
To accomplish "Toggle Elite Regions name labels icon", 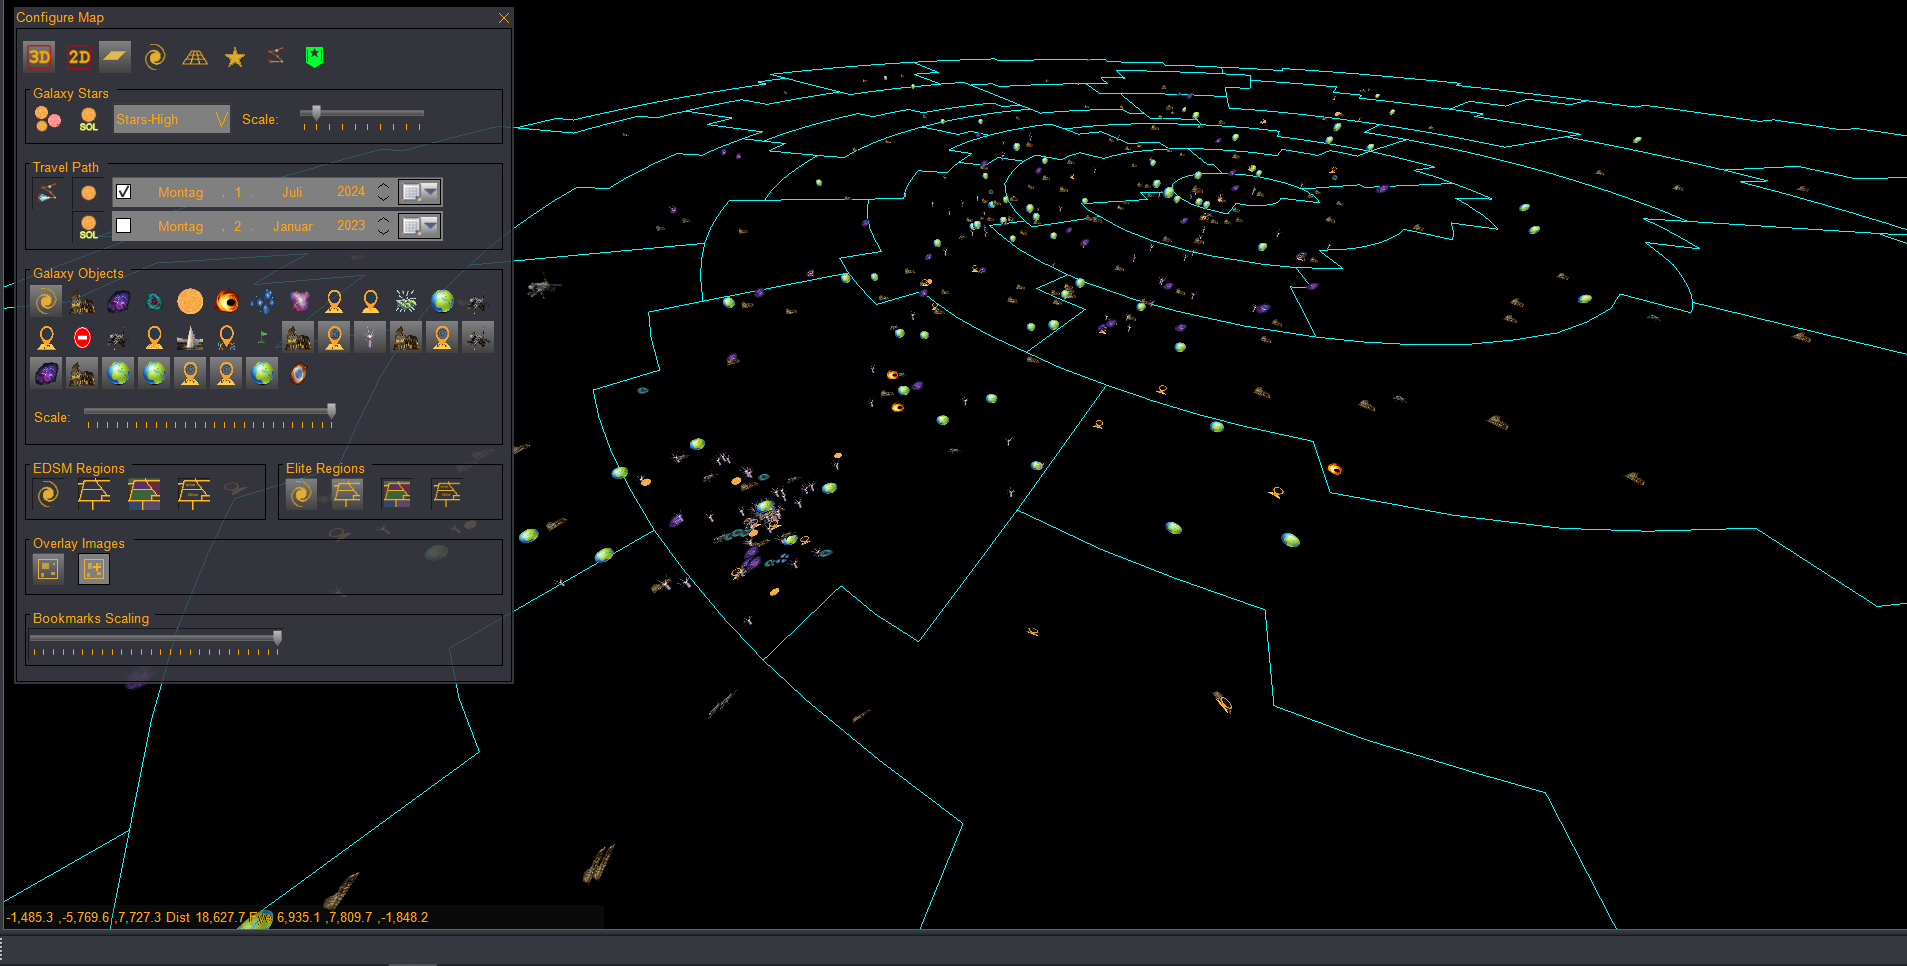I will [447, 494].
